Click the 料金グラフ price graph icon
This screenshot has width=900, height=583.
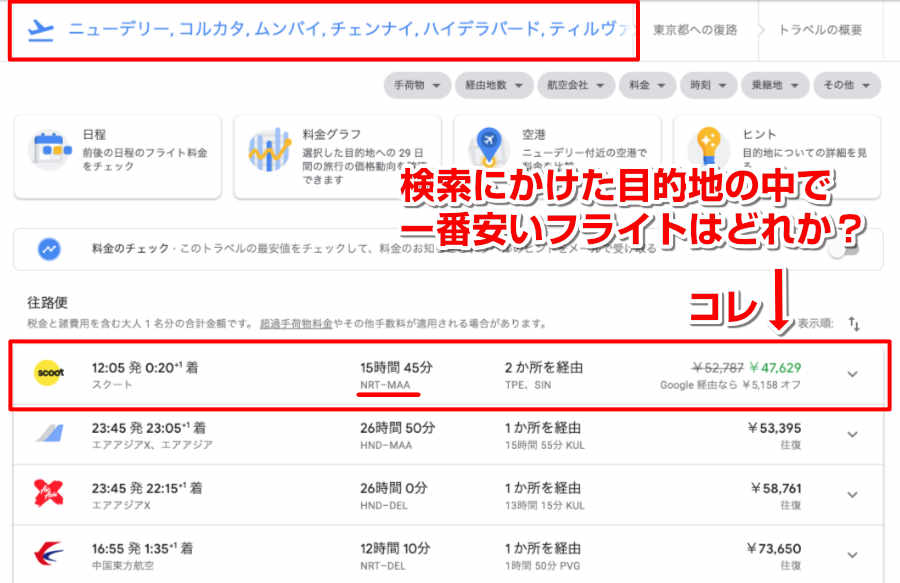pyautogui.click(x=269, y=149)
